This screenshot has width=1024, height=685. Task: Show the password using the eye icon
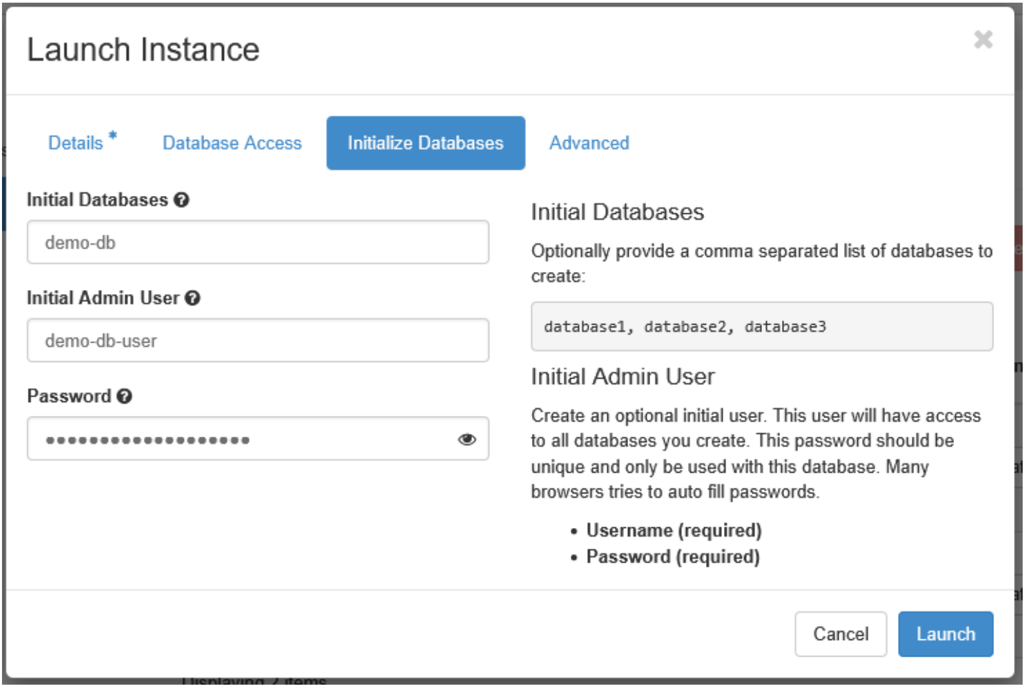[x=467, y=439]
